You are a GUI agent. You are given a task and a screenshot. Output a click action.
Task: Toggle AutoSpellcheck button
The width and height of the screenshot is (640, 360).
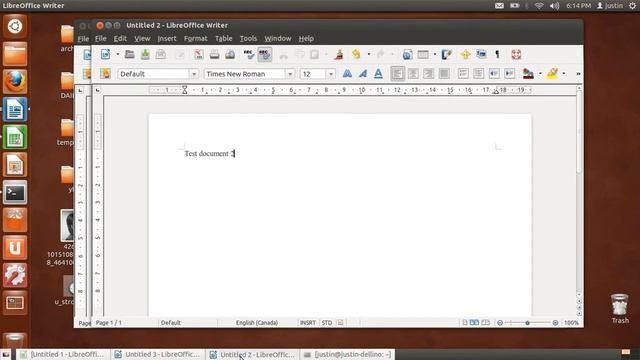point(264,54)
